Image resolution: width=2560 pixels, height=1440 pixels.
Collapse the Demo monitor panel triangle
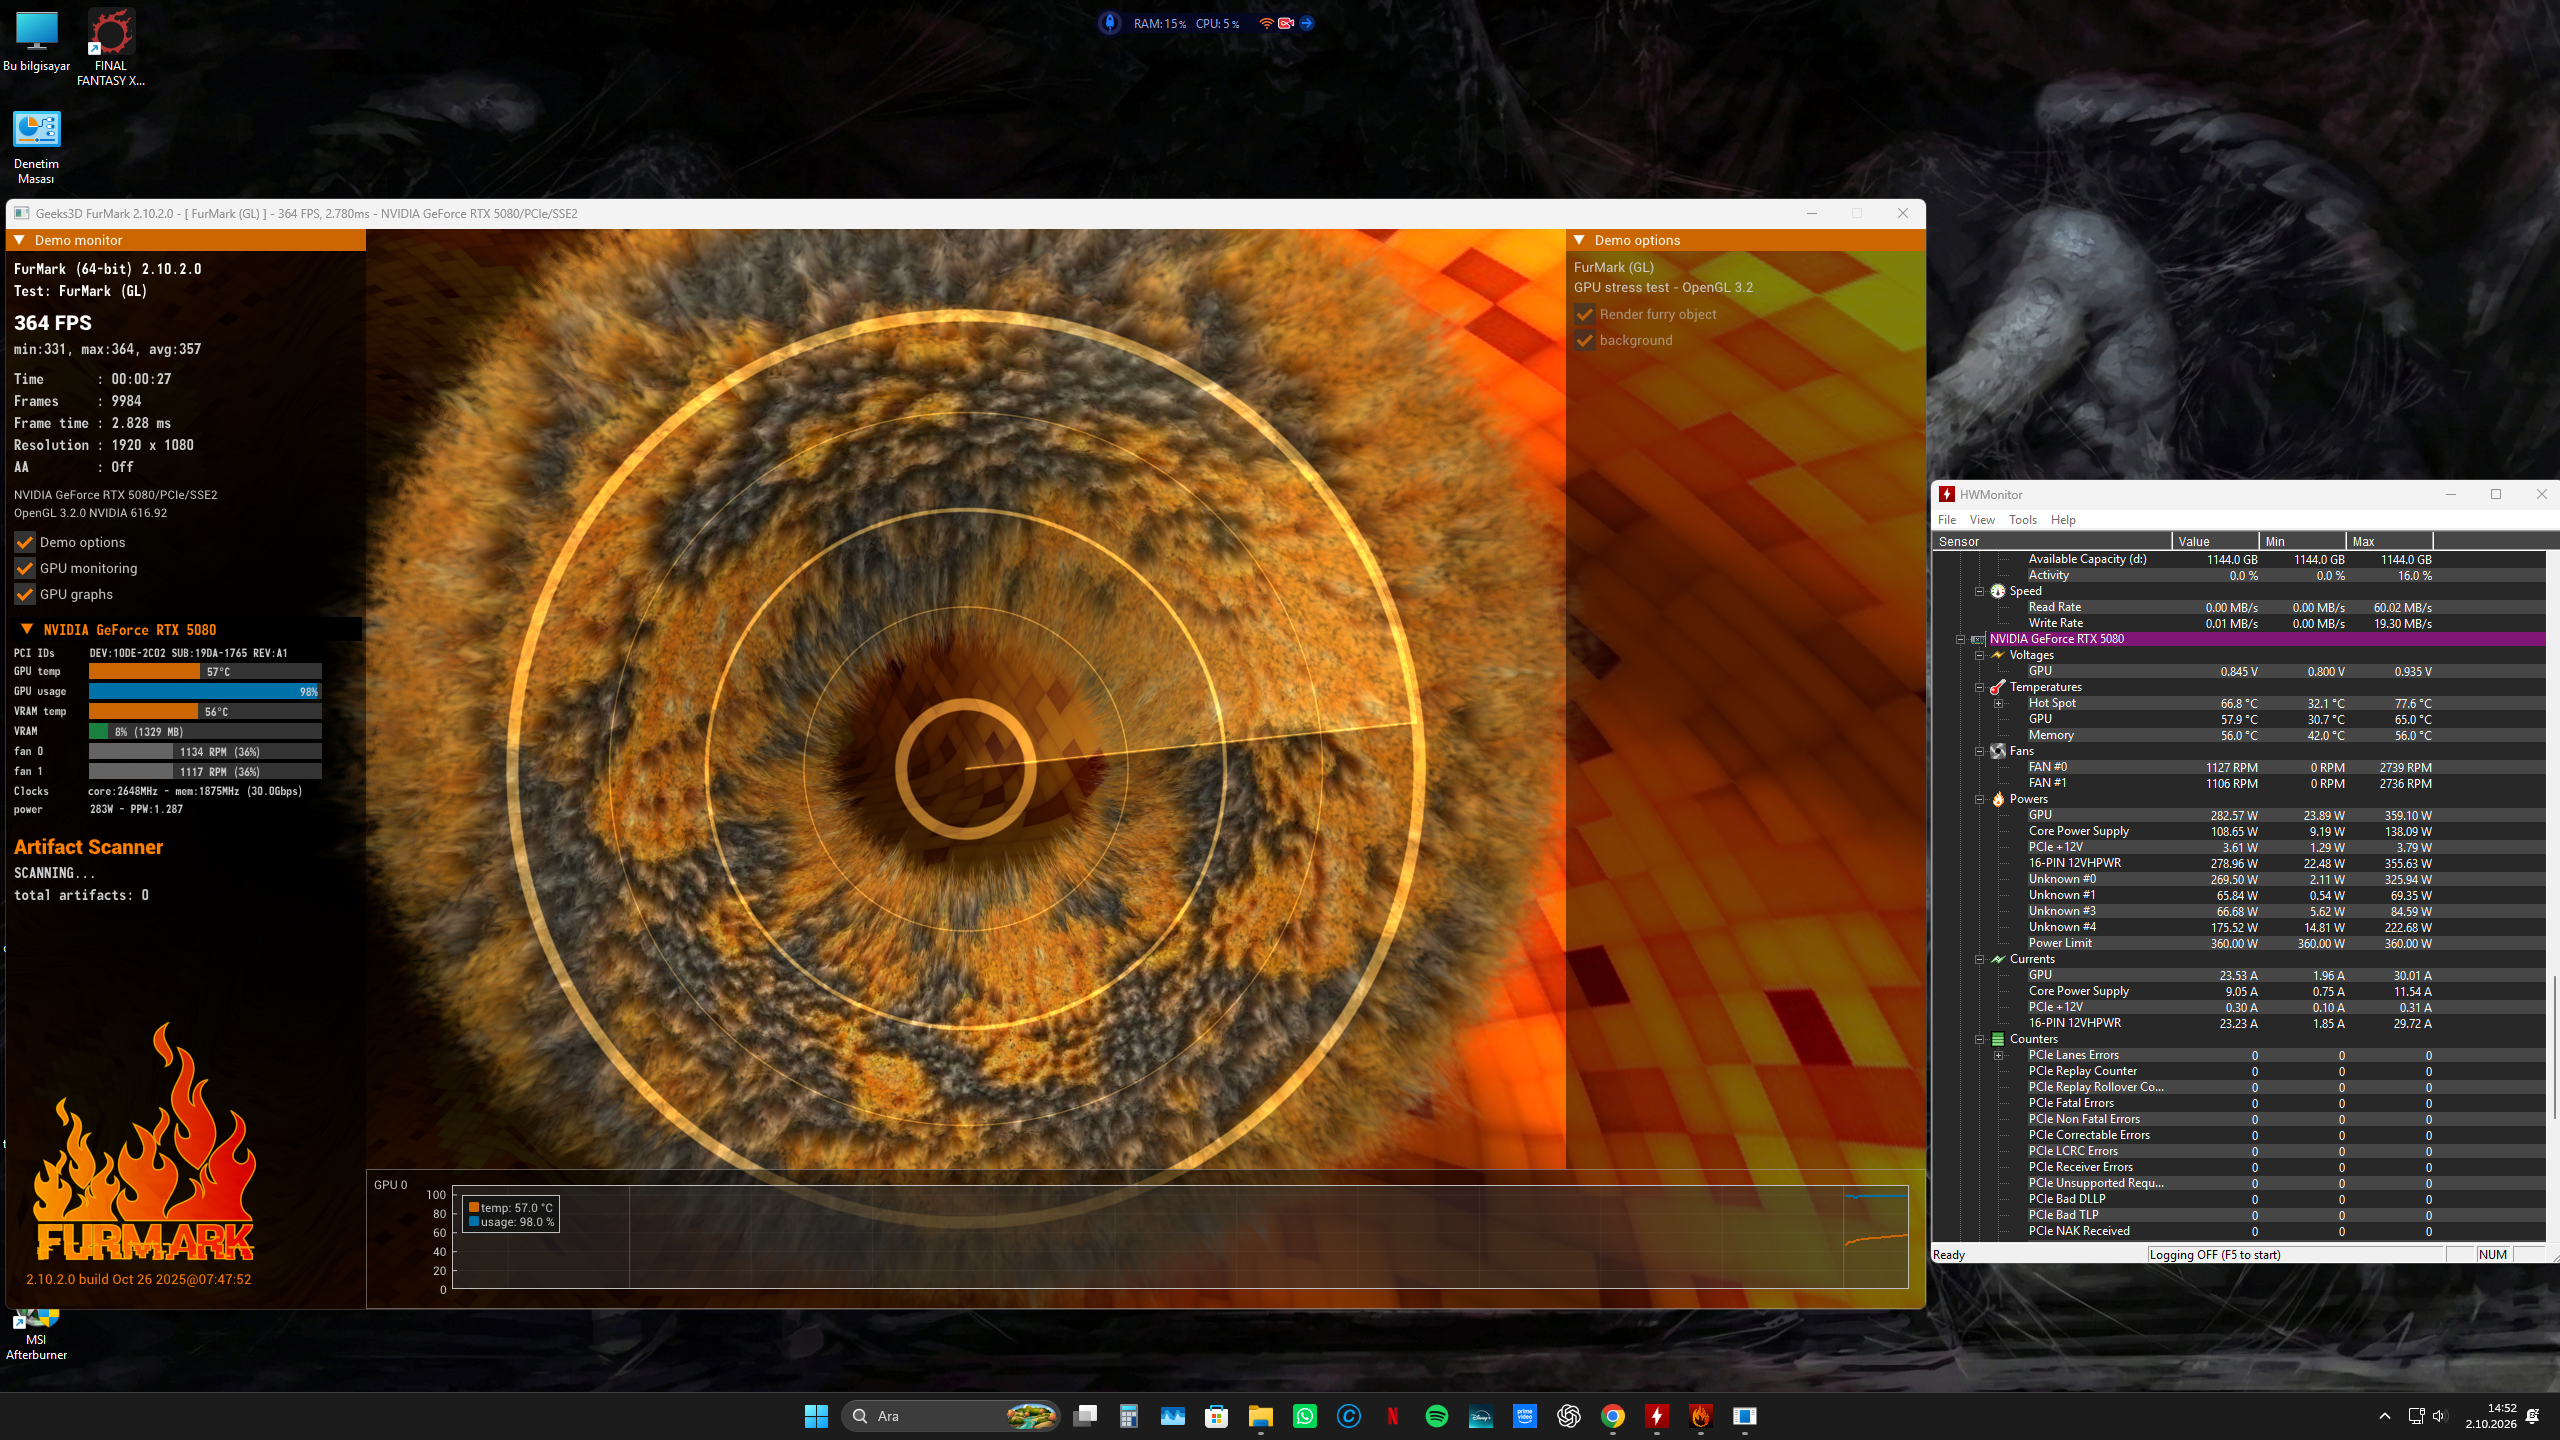tap(19, 240)
